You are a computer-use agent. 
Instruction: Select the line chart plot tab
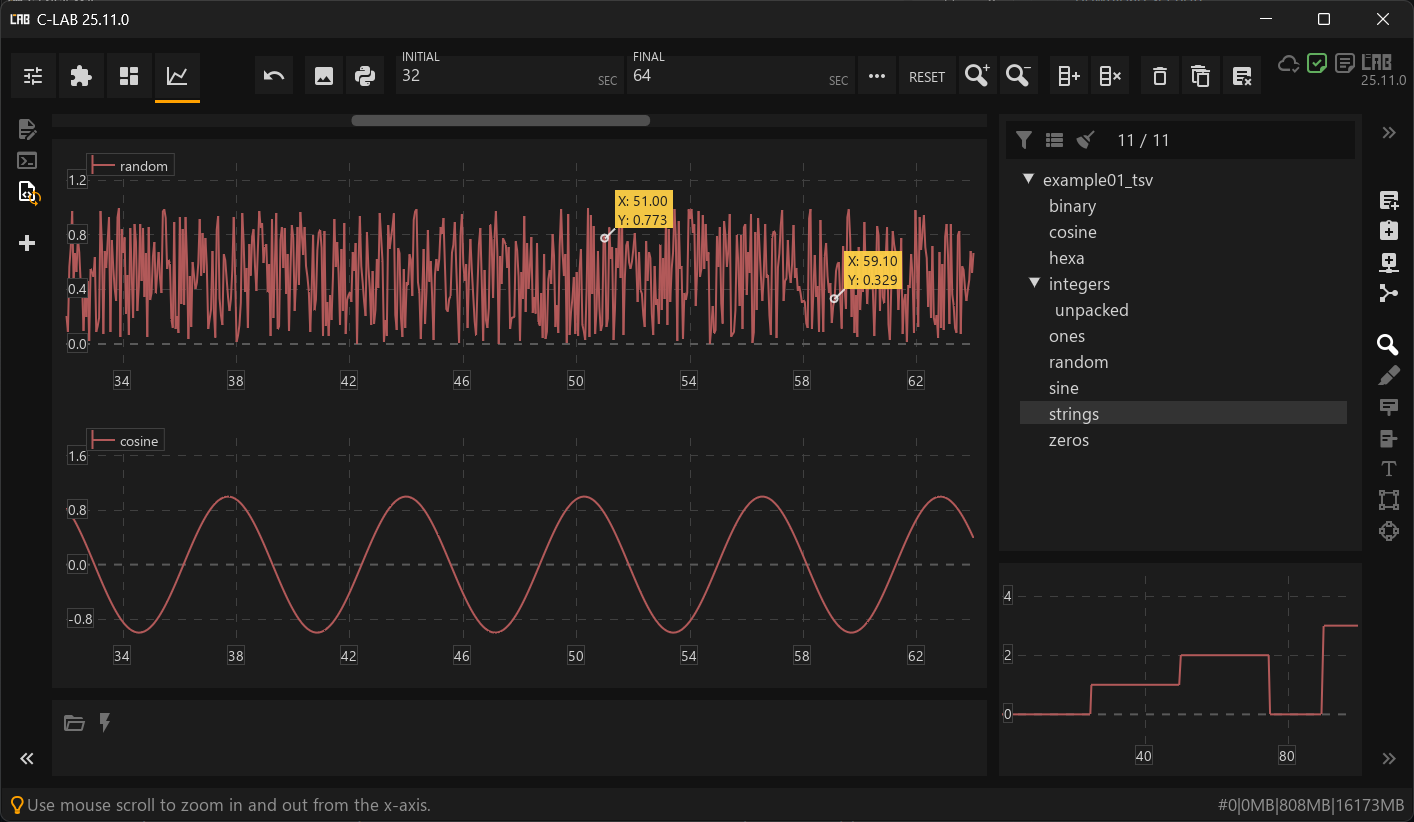(177, 76)
